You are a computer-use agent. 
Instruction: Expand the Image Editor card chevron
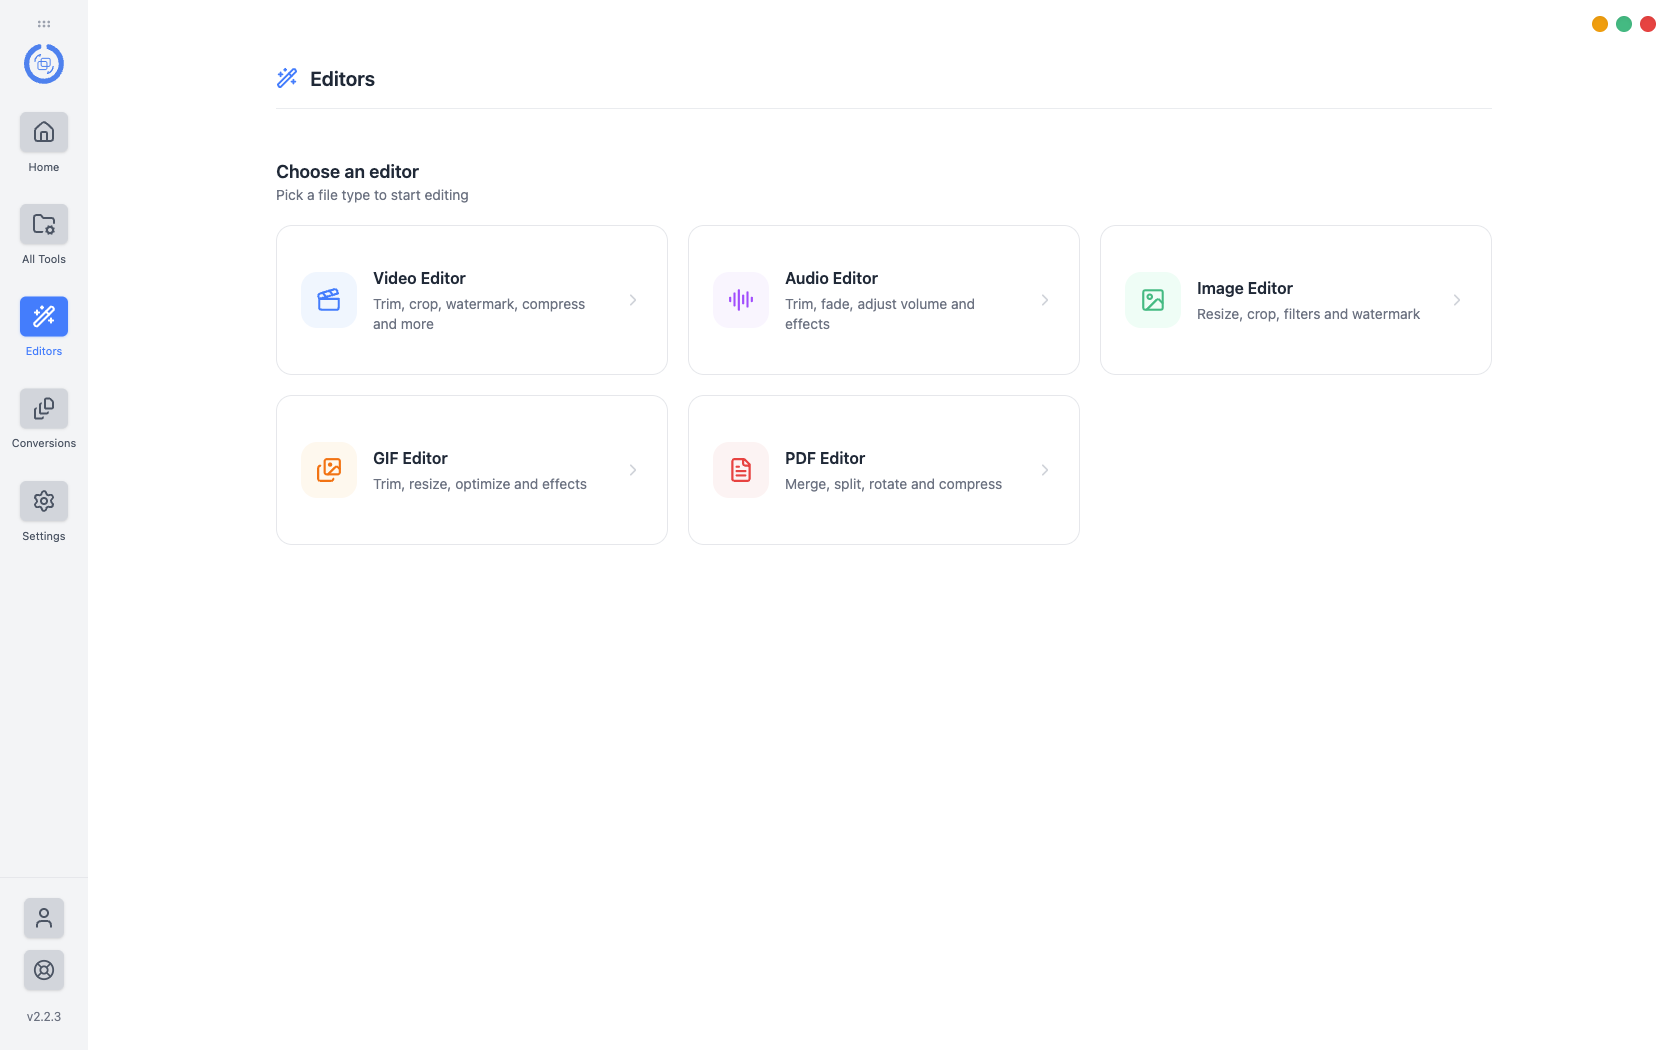click(x=1457, y=300)
